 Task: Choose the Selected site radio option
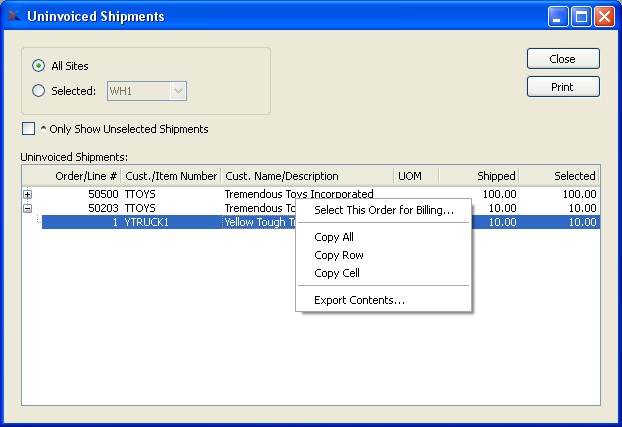(x=39, y=91)
